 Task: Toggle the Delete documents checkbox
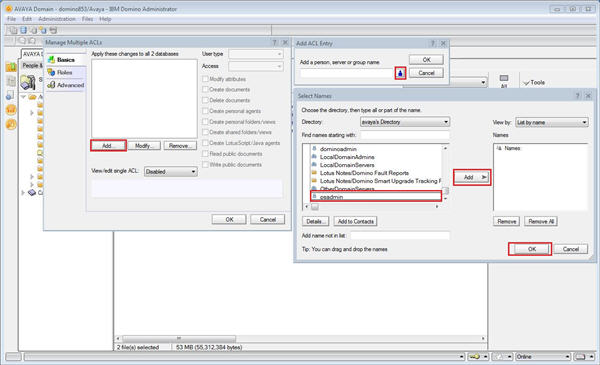pos(205,100)
